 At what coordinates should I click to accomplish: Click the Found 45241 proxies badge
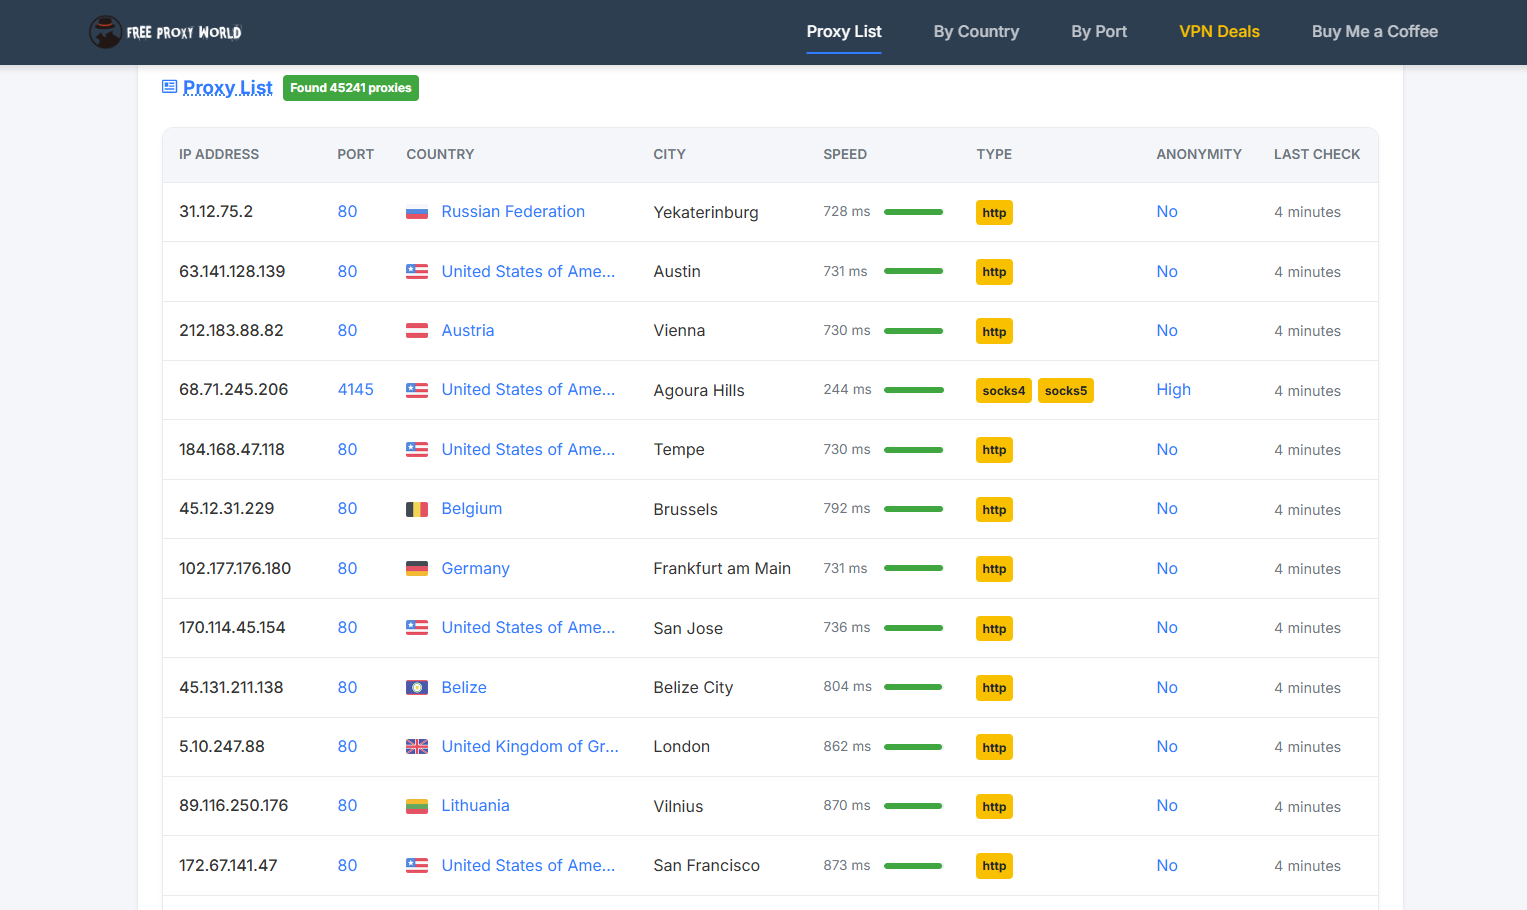point(351,88)
